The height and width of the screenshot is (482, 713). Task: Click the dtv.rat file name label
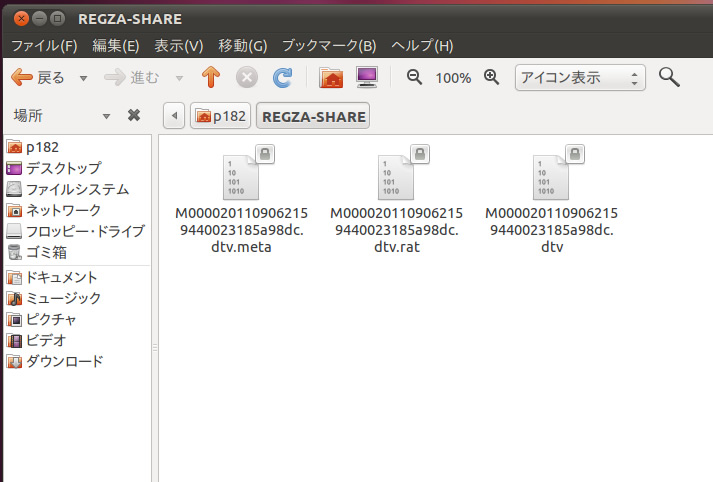tap(397, 230)
